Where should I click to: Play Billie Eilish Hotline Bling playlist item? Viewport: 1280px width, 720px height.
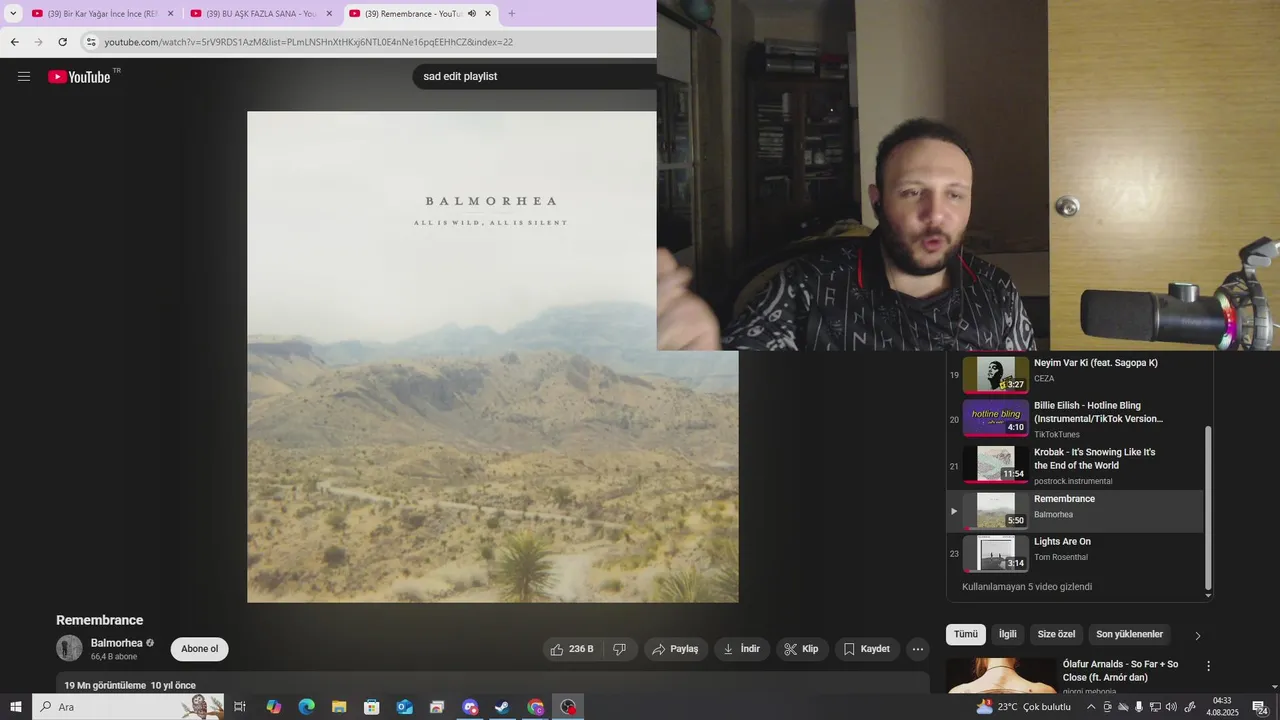(x=1075, y=419)
